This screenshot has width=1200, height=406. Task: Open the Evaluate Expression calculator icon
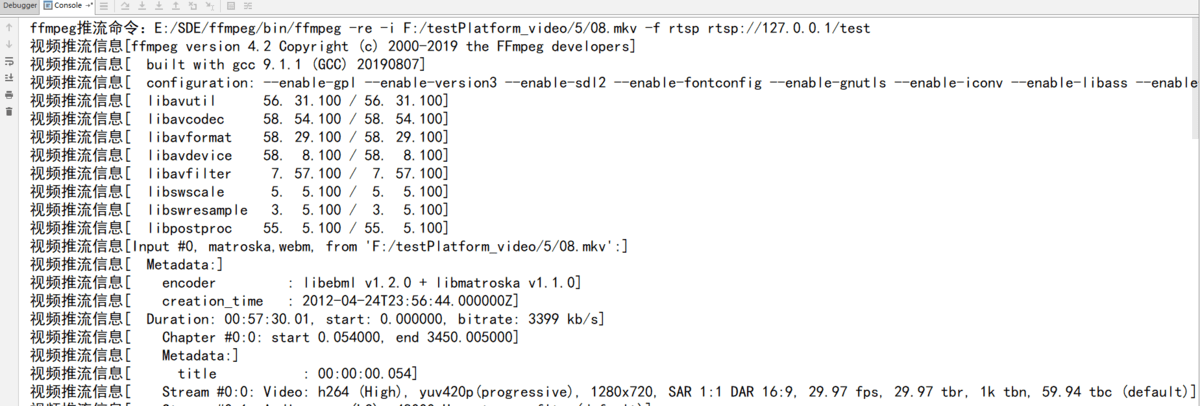click(x=231, y=6)
